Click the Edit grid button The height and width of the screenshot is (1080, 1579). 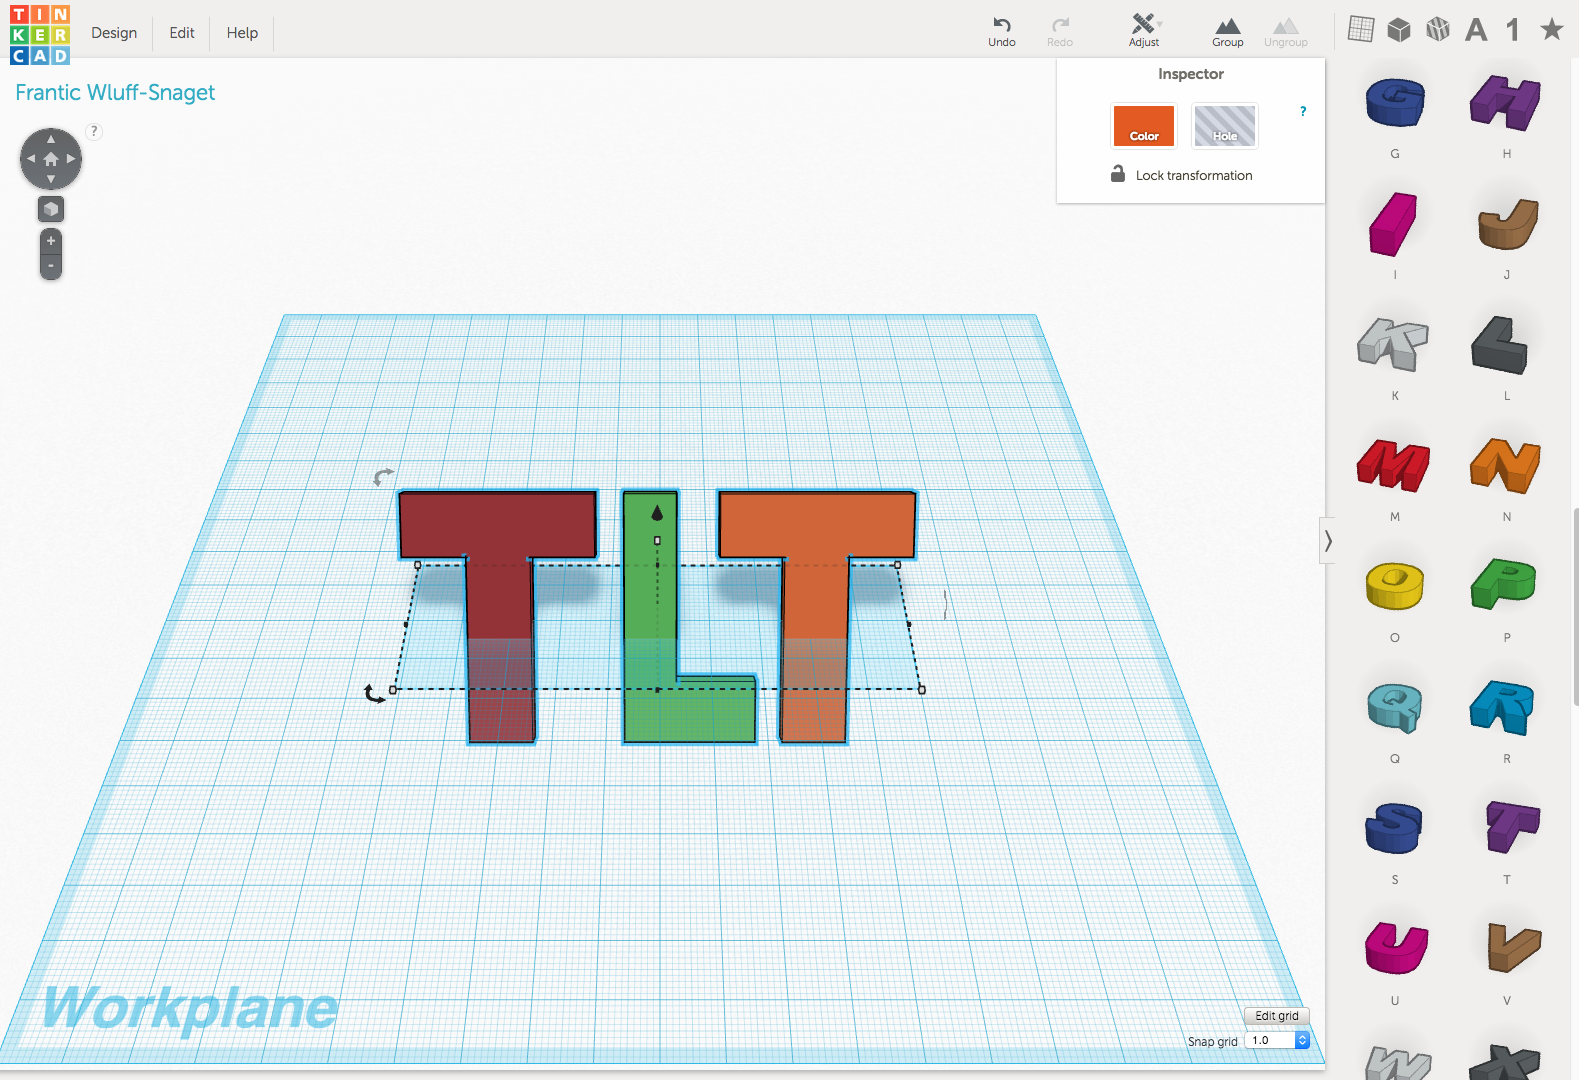pyautogui.click(x=1277, y=1016)
